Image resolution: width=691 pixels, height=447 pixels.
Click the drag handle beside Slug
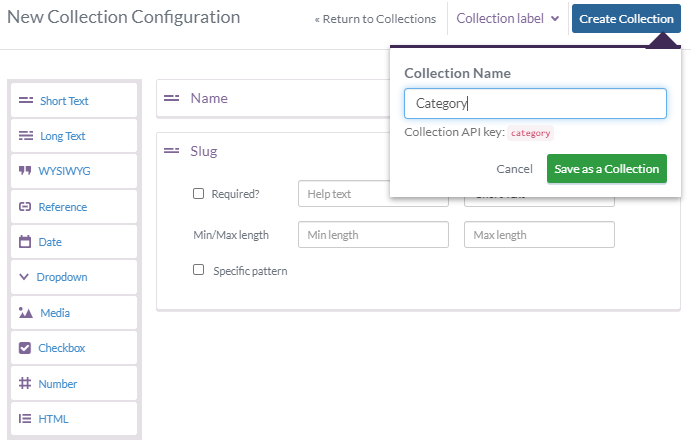click(172, 151)
